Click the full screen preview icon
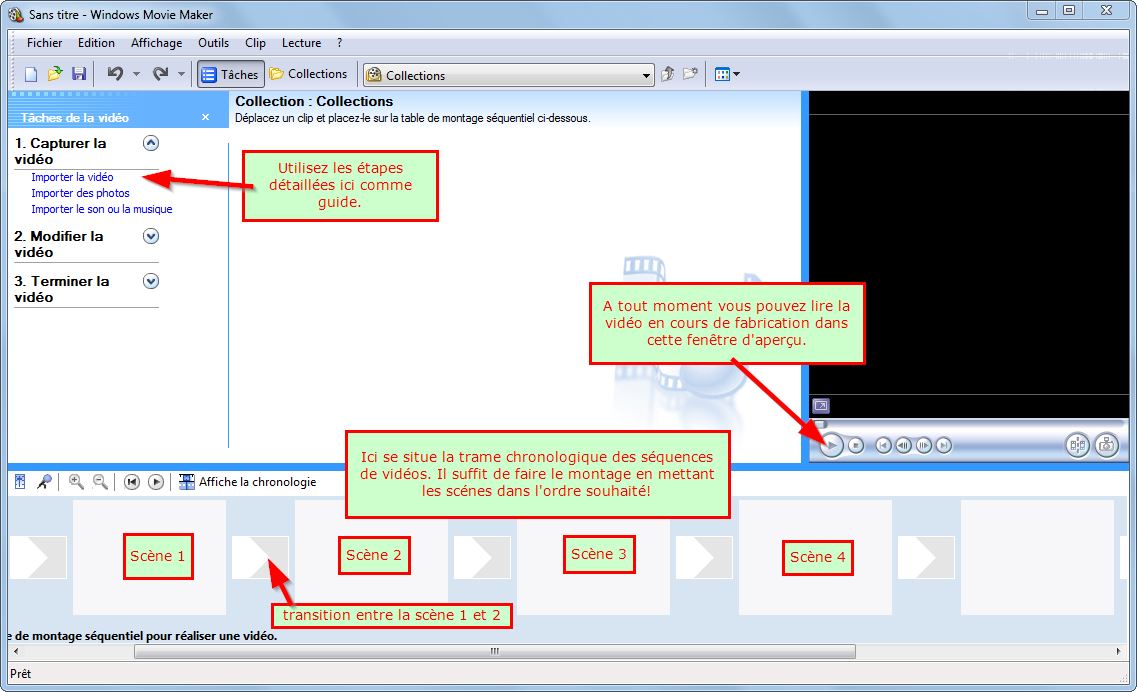The width and height of the screenshot is (1137, 692). (x=820, y=406)
